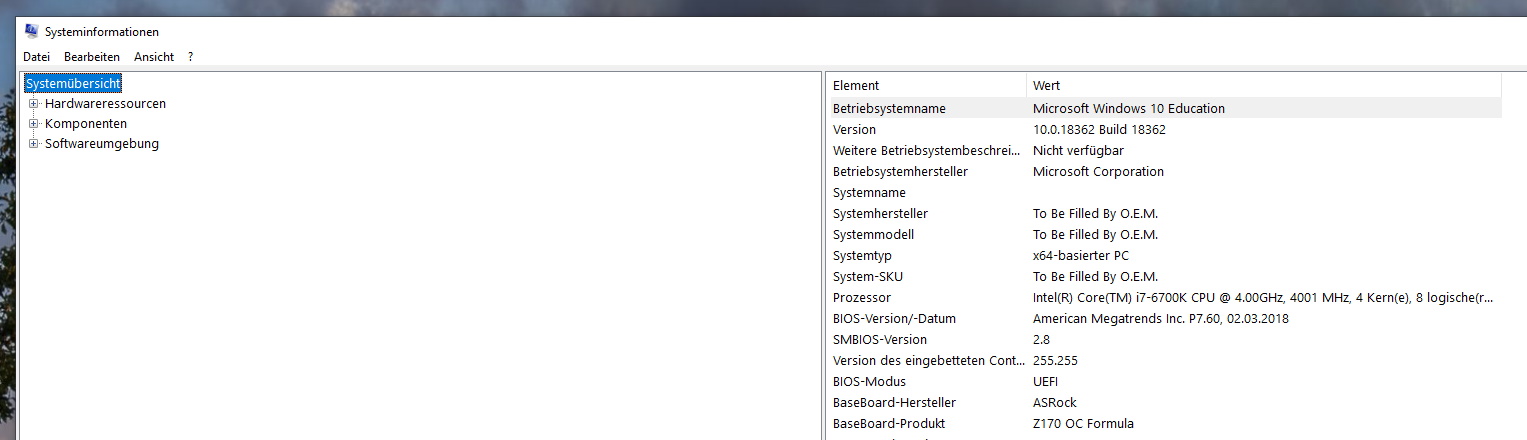Click the Microsoft Corporation value

[1098, 171]
